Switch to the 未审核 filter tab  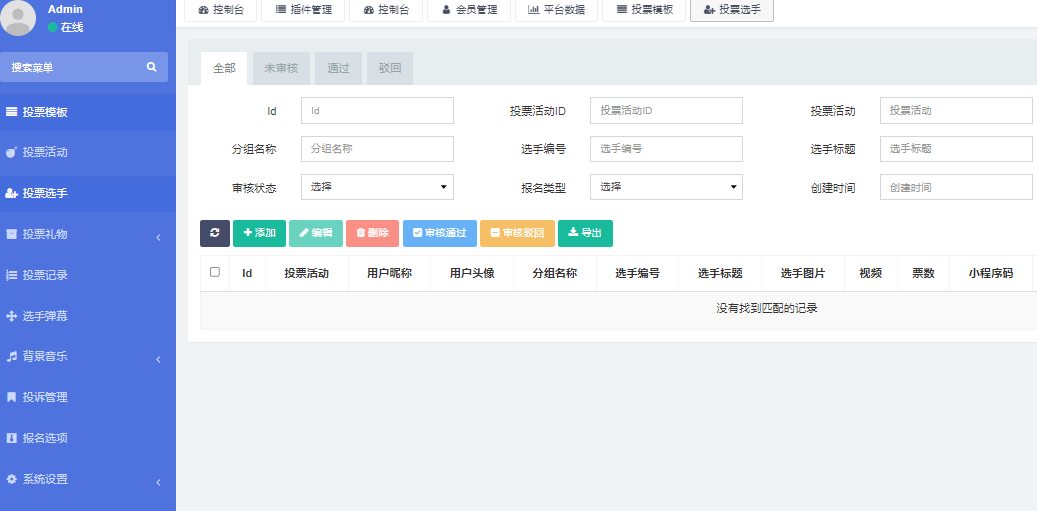(x=281, y=68)
